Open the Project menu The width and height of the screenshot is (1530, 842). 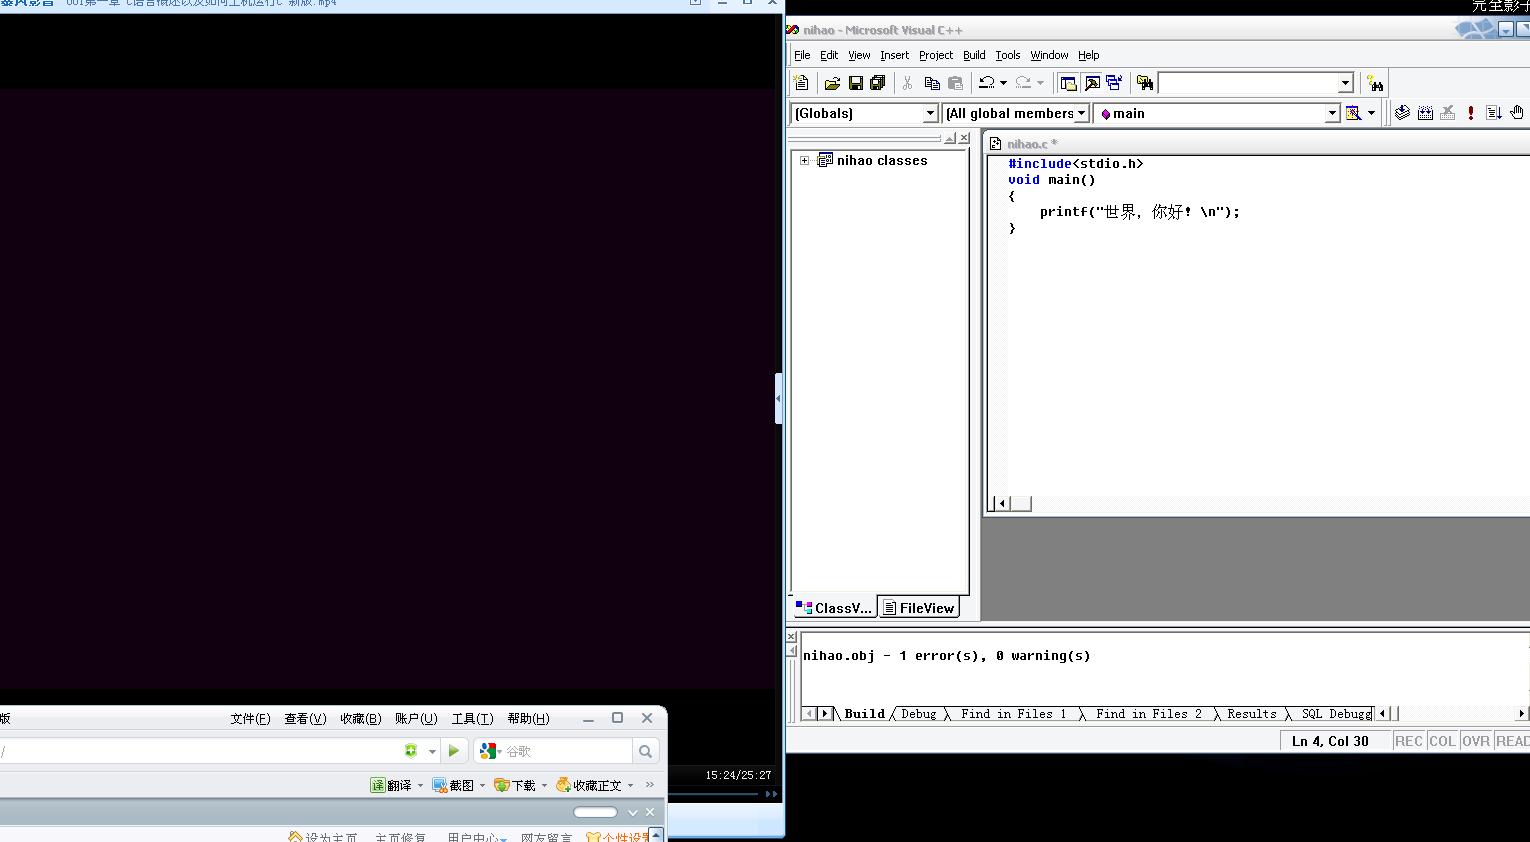pyautogui.click(x=936, y=55)
